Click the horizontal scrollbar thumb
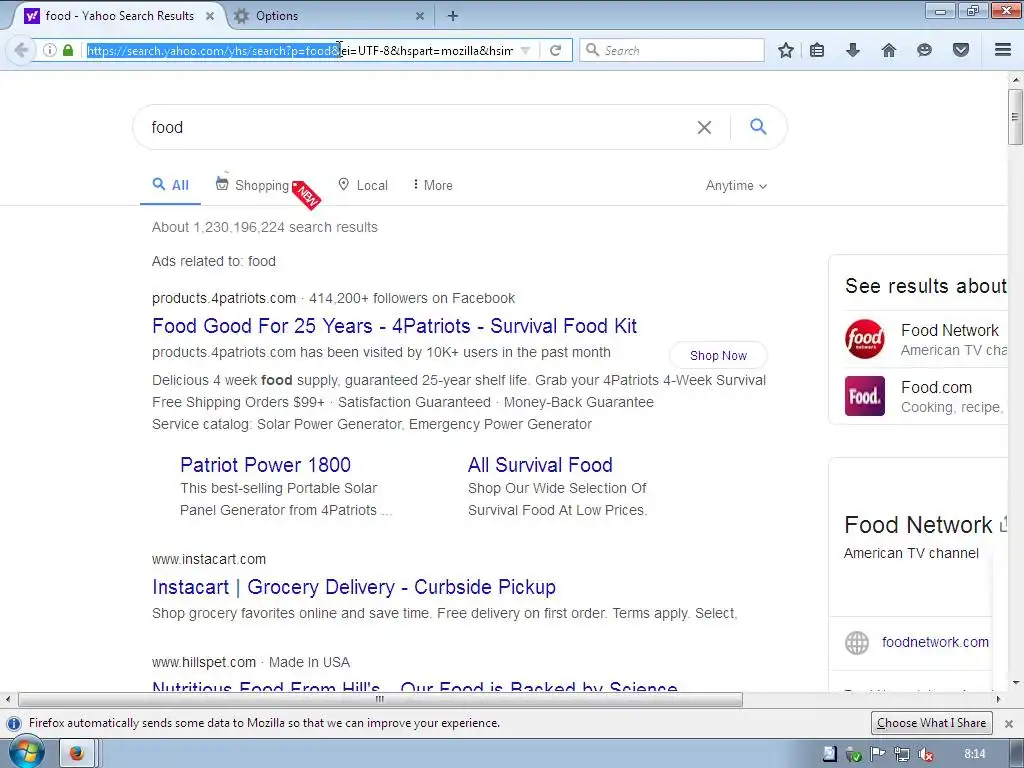Screen dimensions: 1024x768 click(x=380, y=699)
